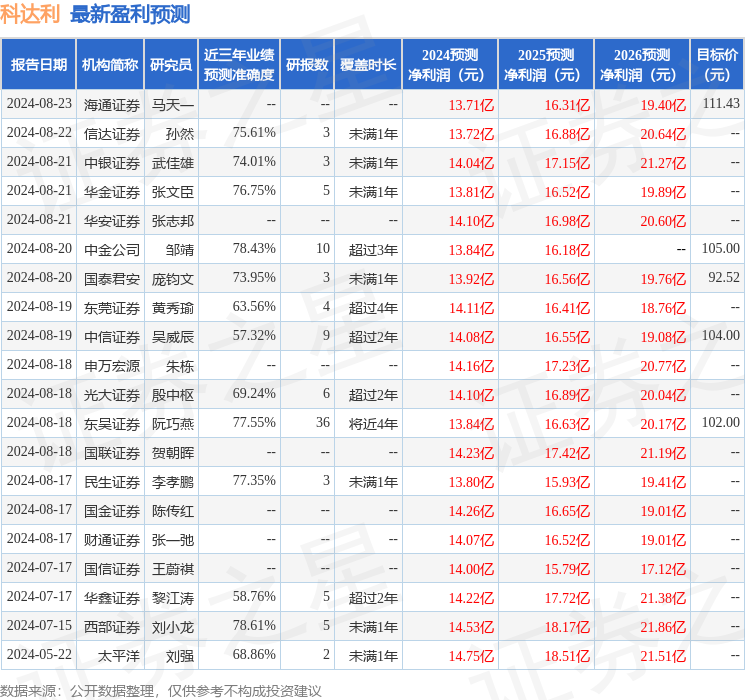
Task: Click 2025 profit 15.93亿
Action: point(567,482)
